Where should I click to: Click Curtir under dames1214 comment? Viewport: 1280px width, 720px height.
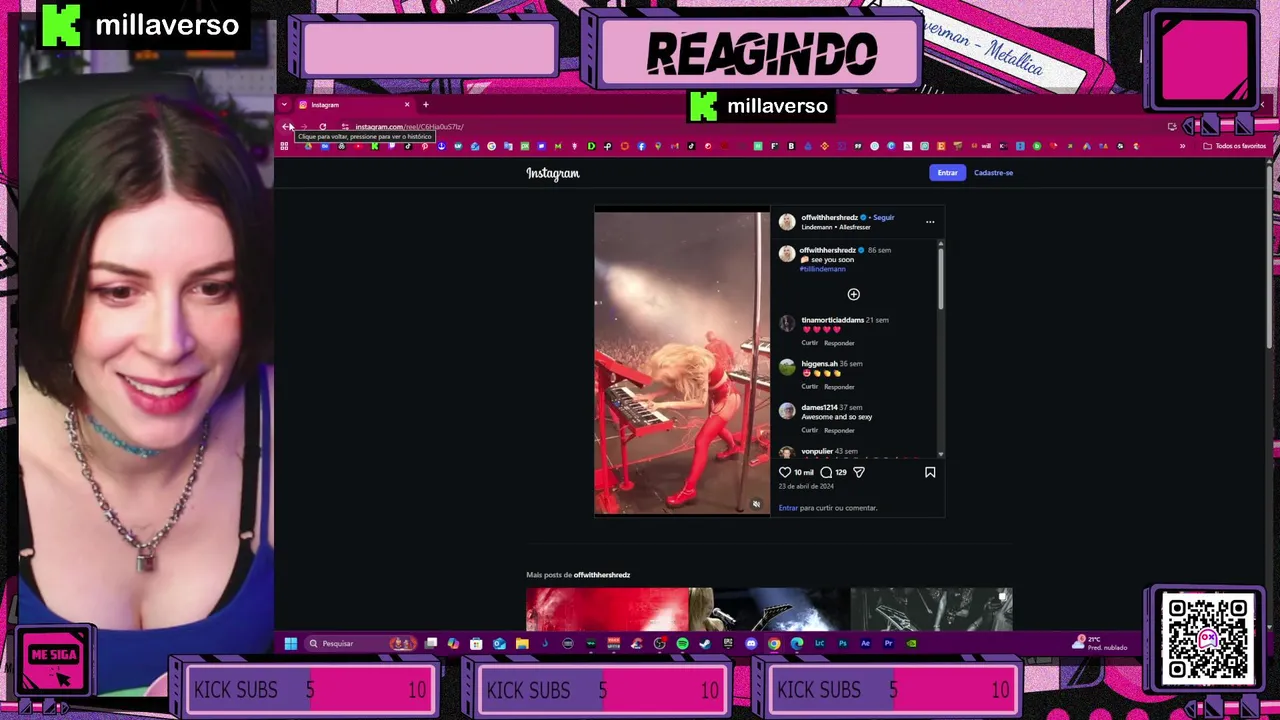coord(809,430)
